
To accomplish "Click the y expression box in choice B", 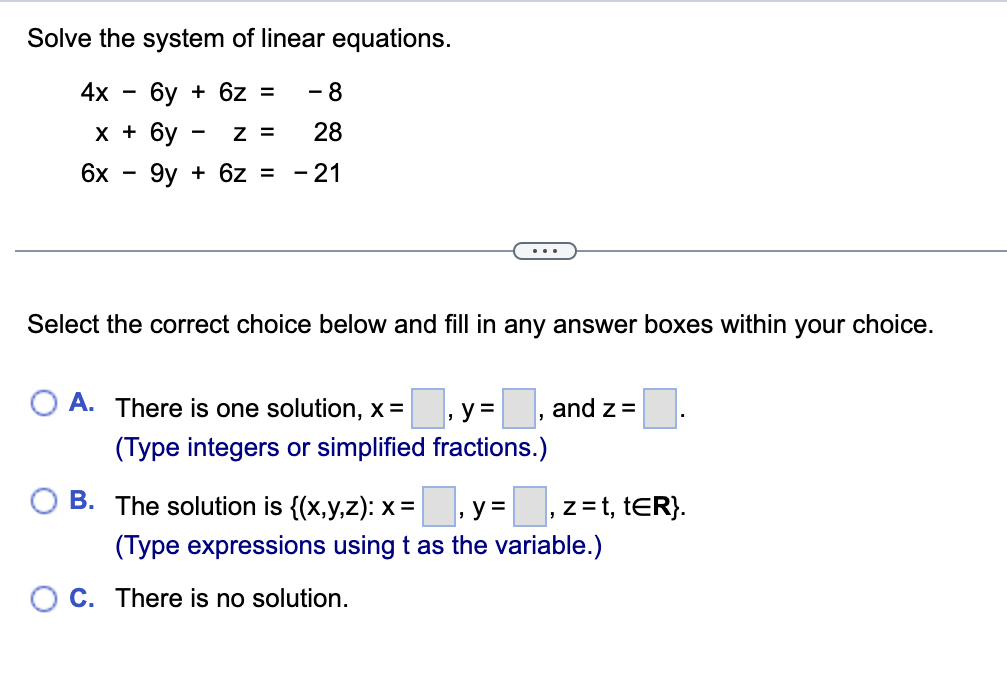I will pyautogui.click(x=528, y=505).
